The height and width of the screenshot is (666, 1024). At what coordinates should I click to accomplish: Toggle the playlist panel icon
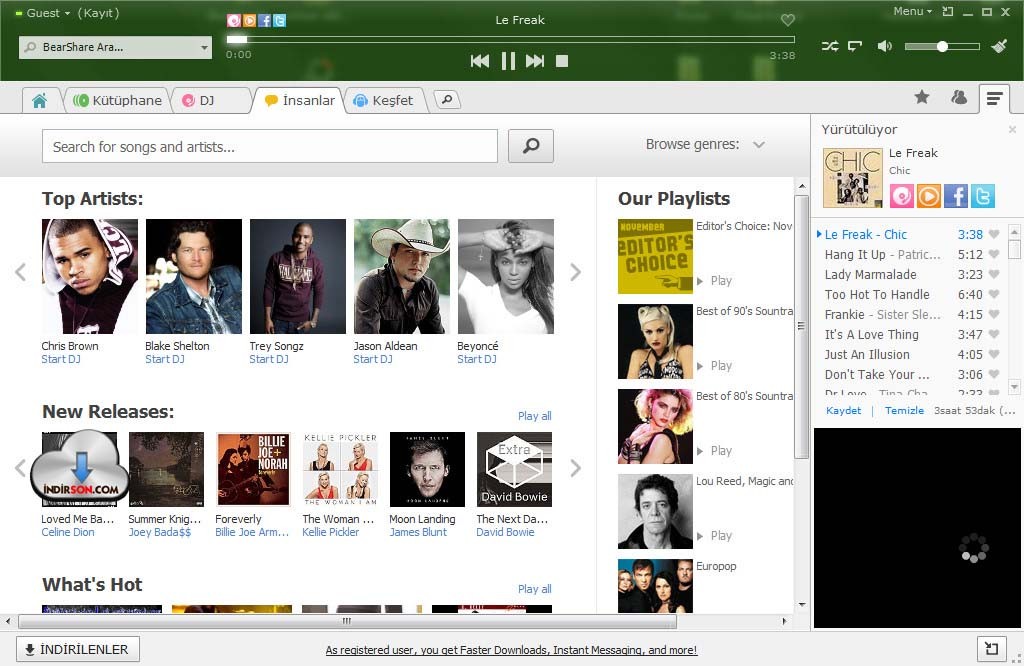coord(994,99)
